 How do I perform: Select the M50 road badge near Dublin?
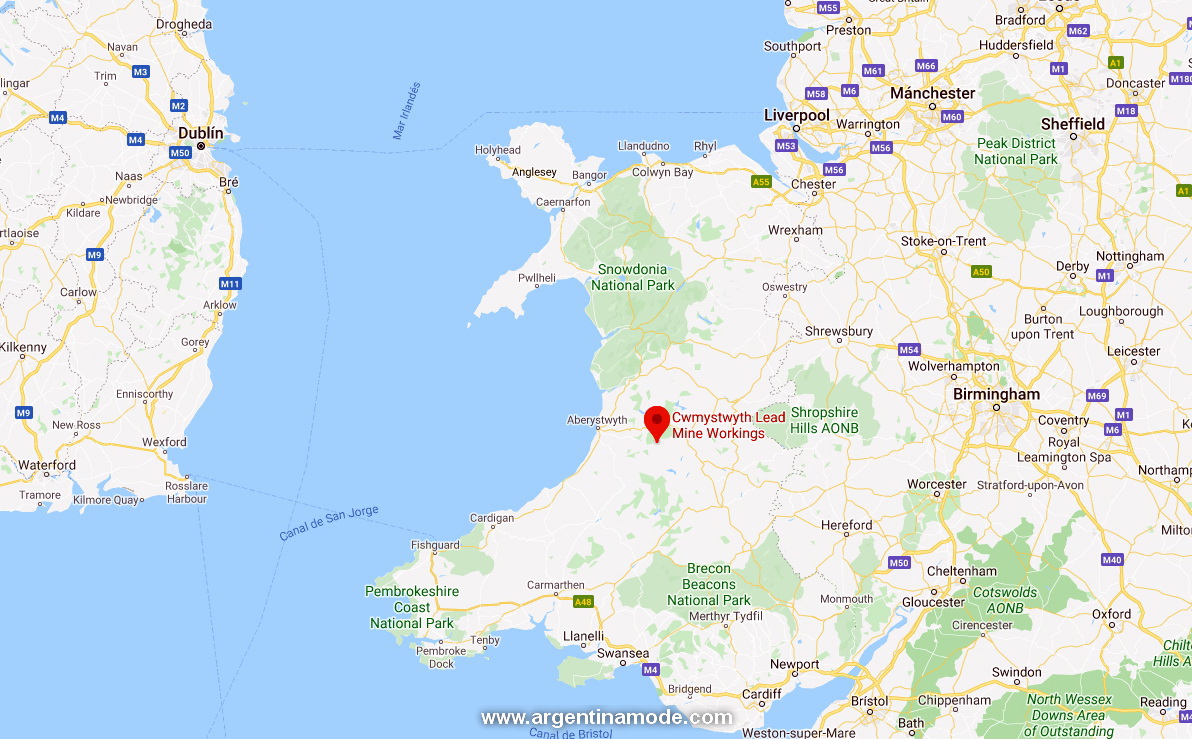coord(180,153)
